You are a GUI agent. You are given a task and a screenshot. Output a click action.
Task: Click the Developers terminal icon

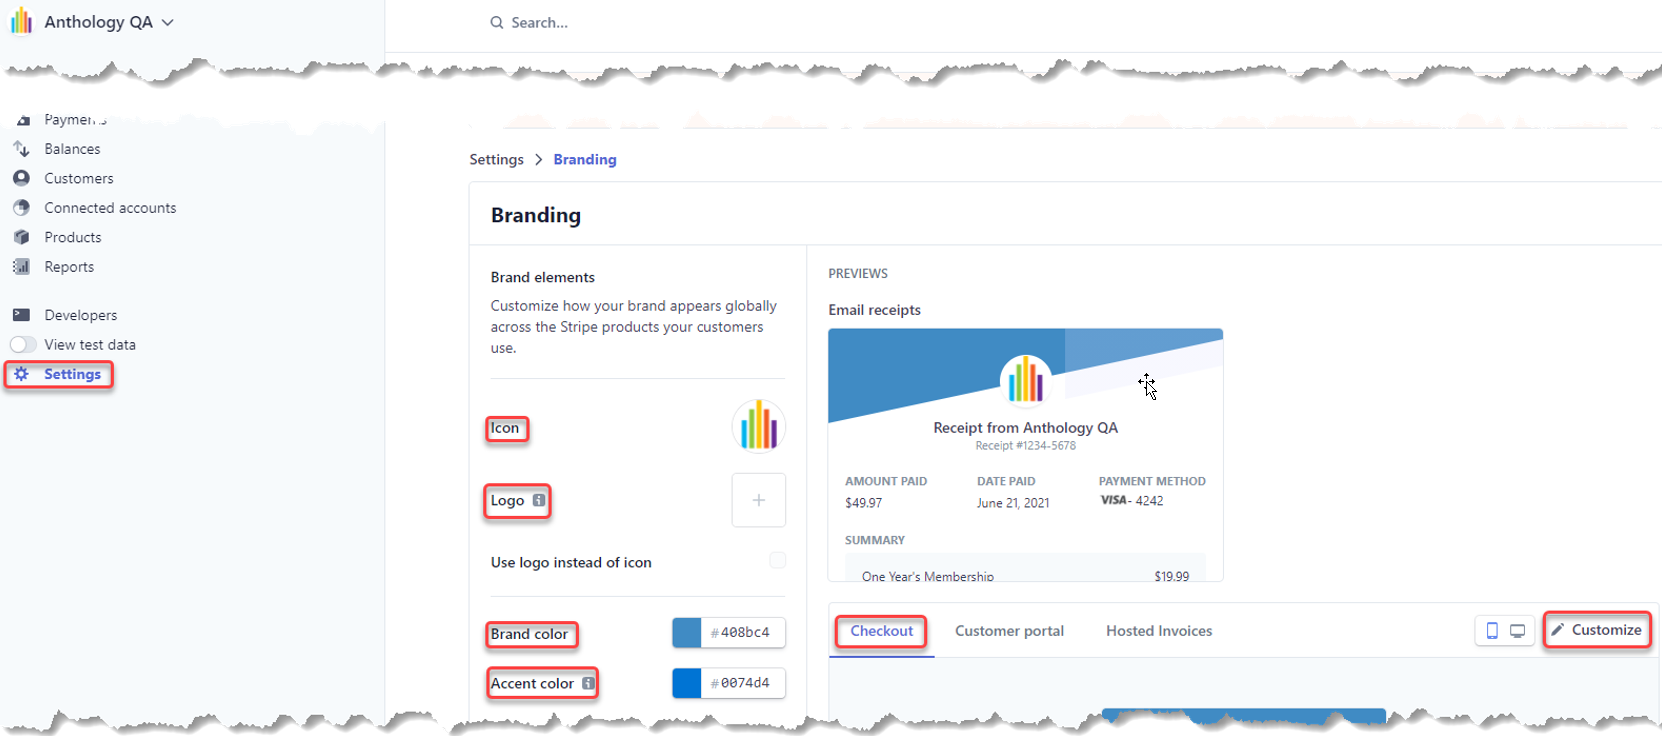[21, 315]
